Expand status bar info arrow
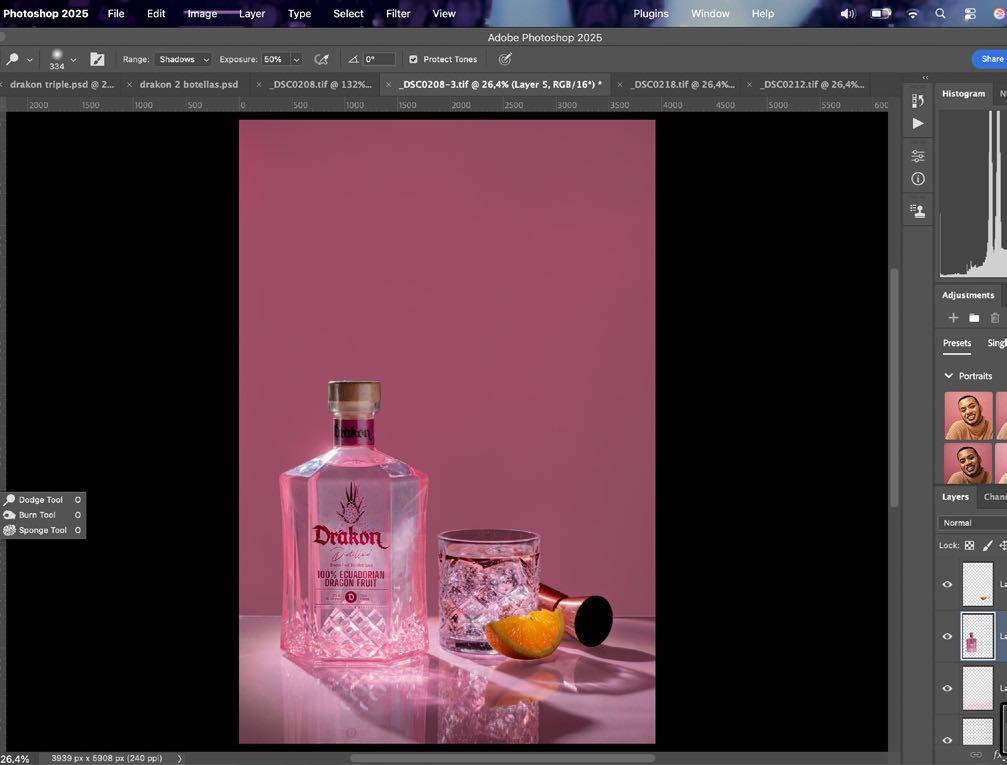The height and width of the screenshot is (765, 1007). [x=179, y=759]
